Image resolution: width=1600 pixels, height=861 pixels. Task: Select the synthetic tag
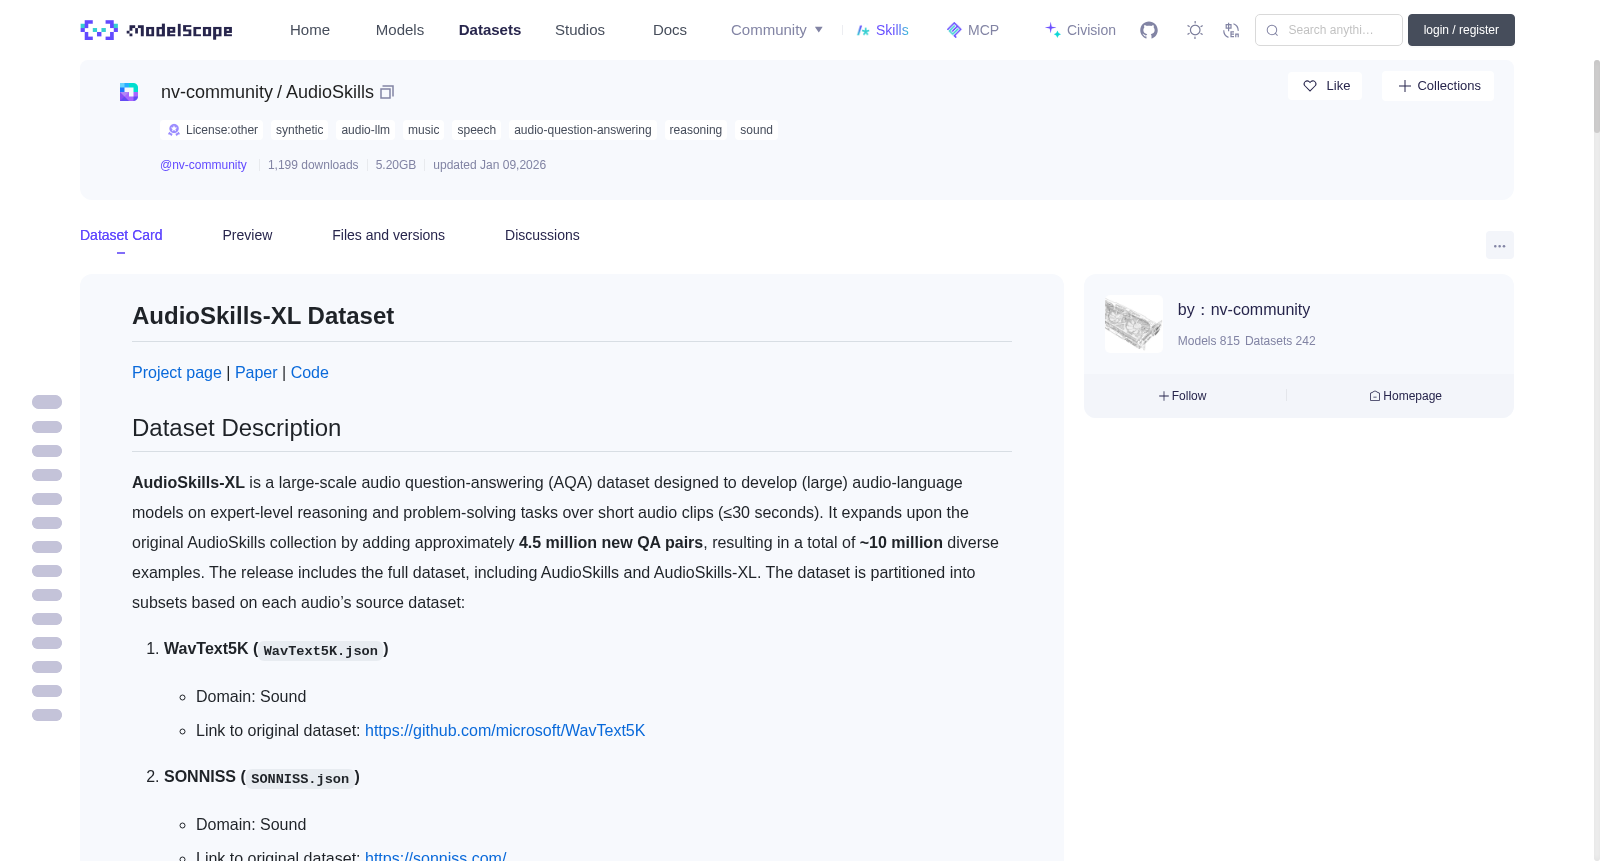(x=299, y=130)
